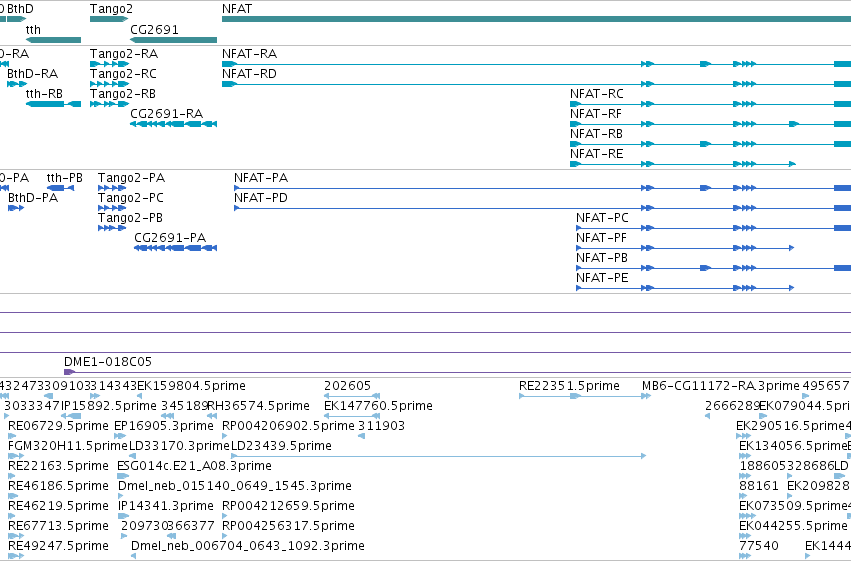Click the FGM320H11.5prime label
851x561 pixels.
pyautogui.click(x=68, y=446)
